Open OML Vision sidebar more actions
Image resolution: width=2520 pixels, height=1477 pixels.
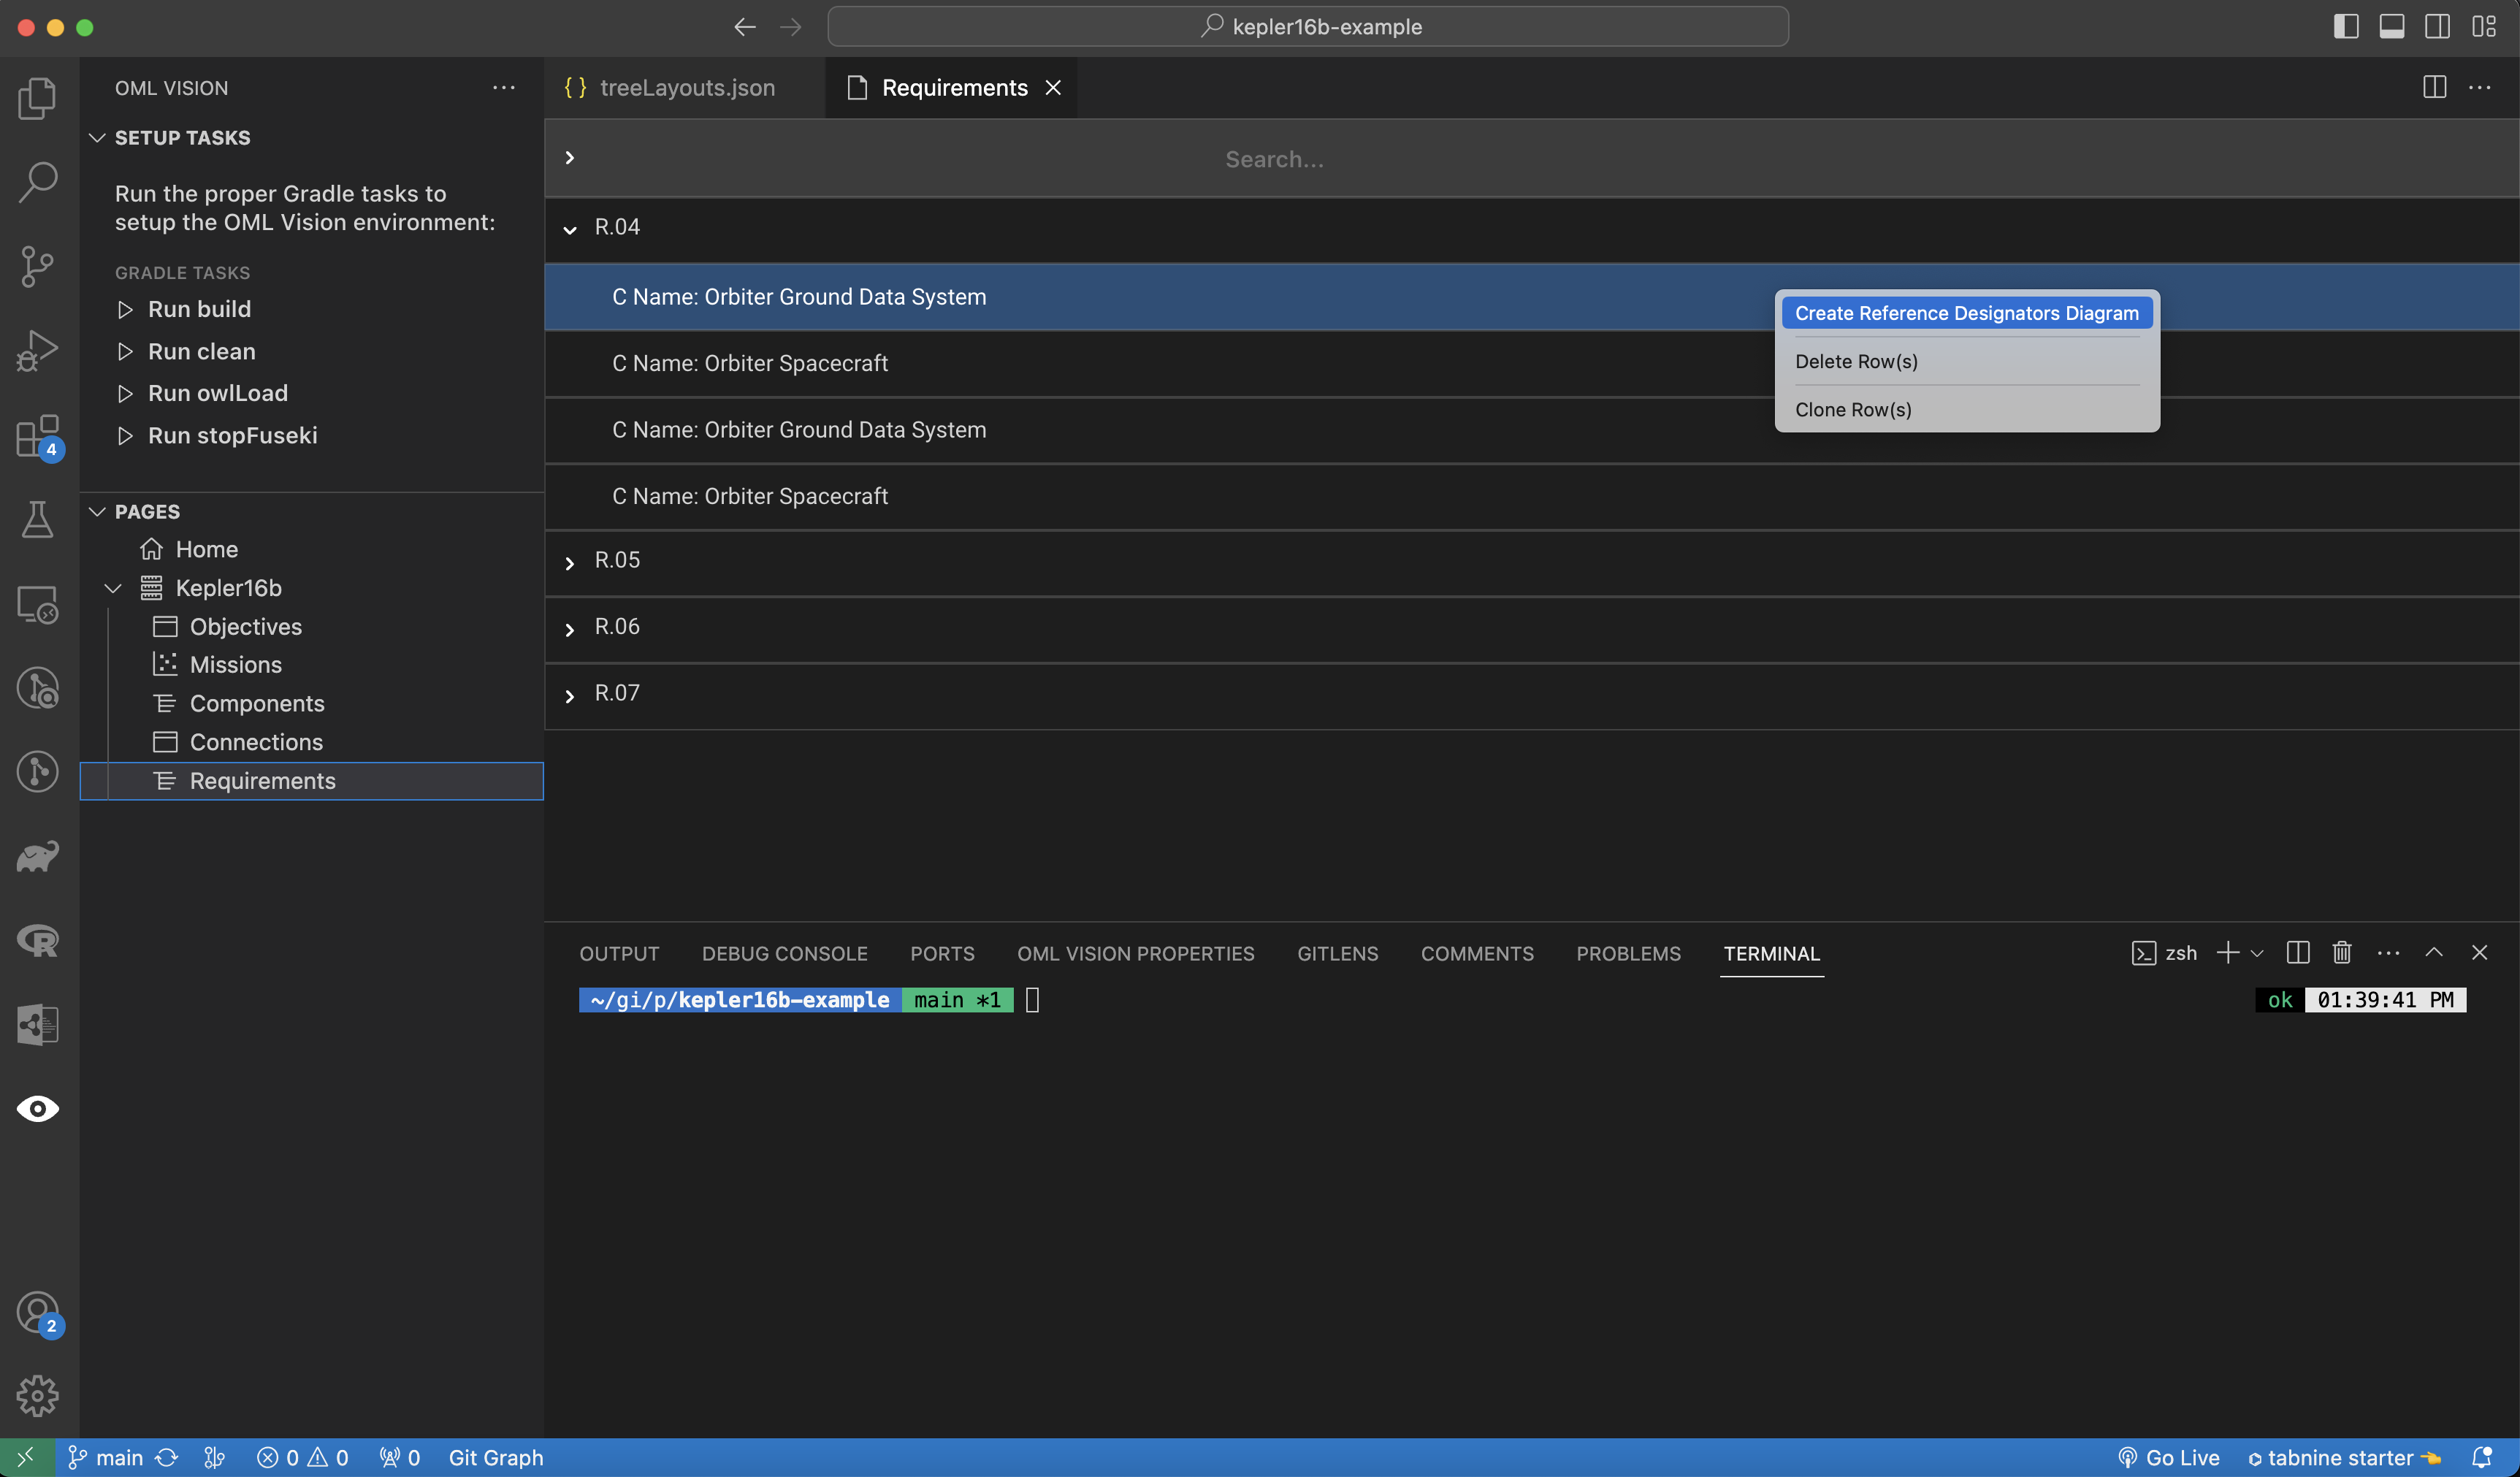(504, 87)
